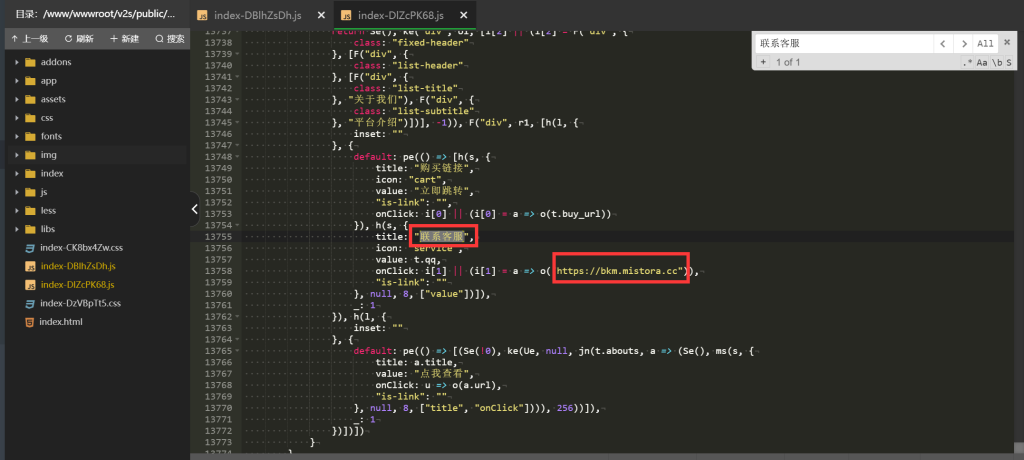Open file search with 搜索
The image size is (1024, 460).
click(x=170, y=39)
